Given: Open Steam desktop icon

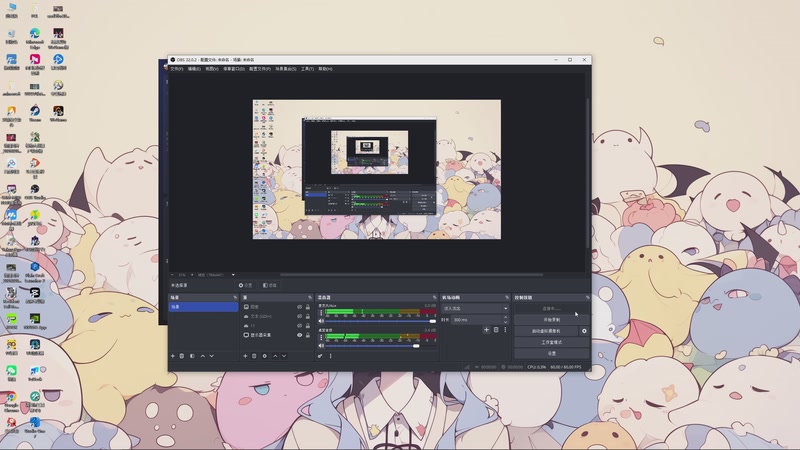Looking at the screenshot, I should point(35,113).
